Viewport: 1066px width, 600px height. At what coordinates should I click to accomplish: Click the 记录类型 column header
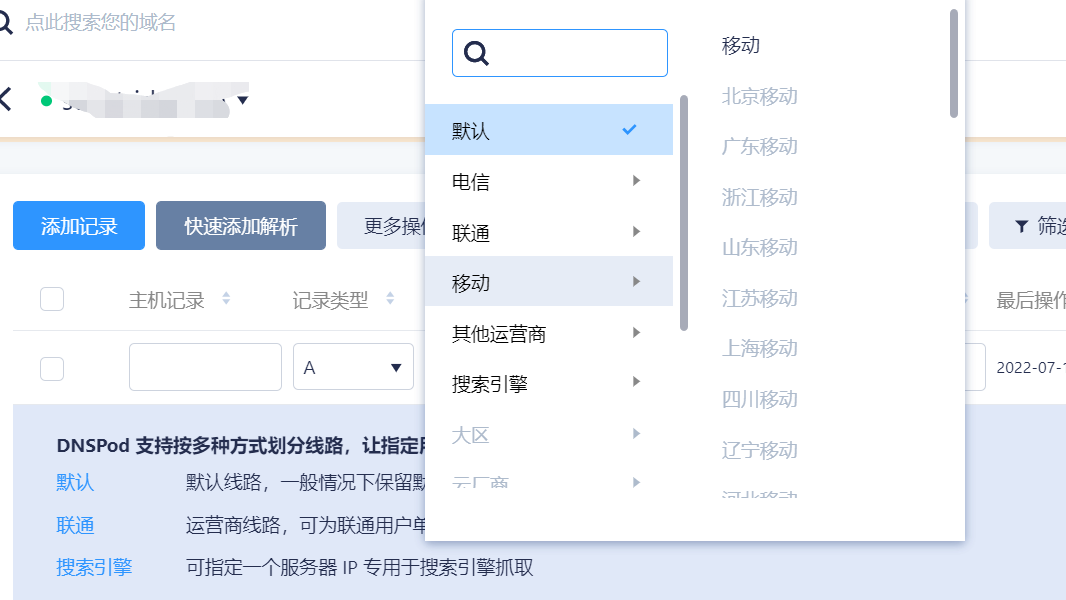[x=330, y=300]
